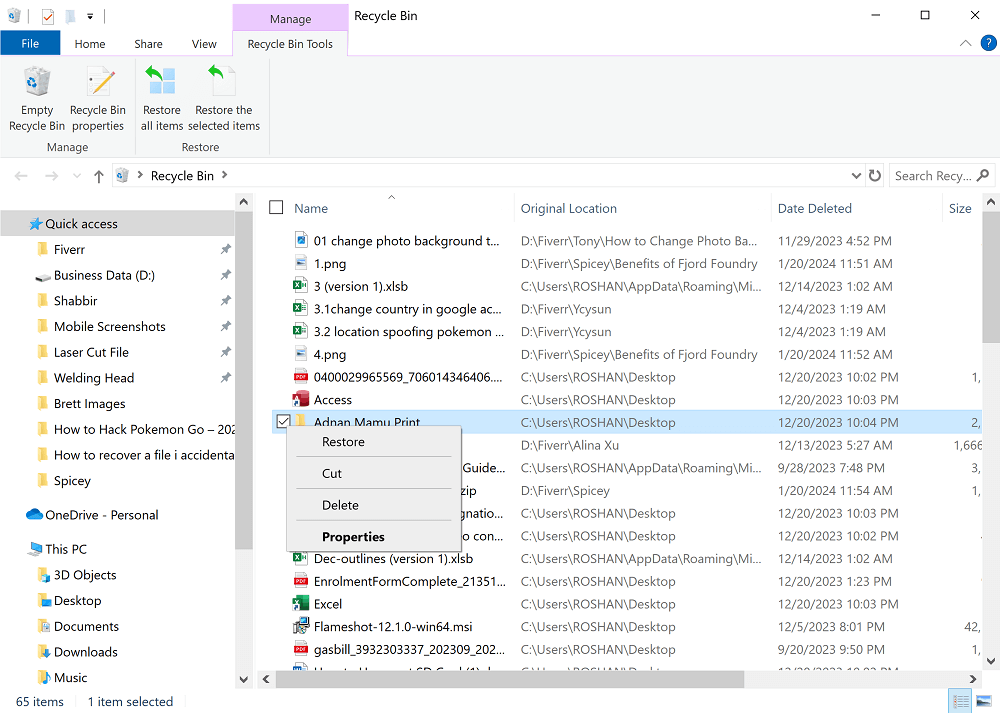Collapse the ribbon with the chevron
Image resolution: width=1000 pixels, height=713 pixels.
(x=964, y=43)
